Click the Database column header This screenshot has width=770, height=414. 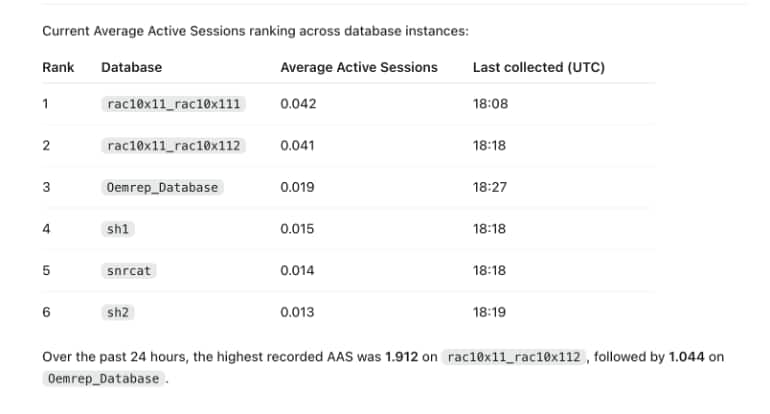(132, 67)
